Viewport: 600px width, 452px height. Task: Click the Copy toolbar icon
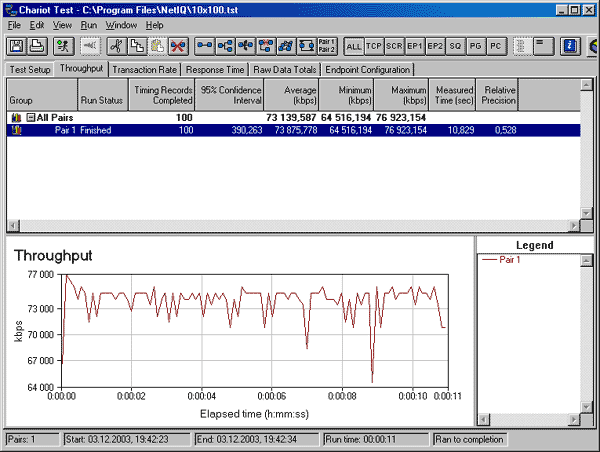[x=137, y=46]
